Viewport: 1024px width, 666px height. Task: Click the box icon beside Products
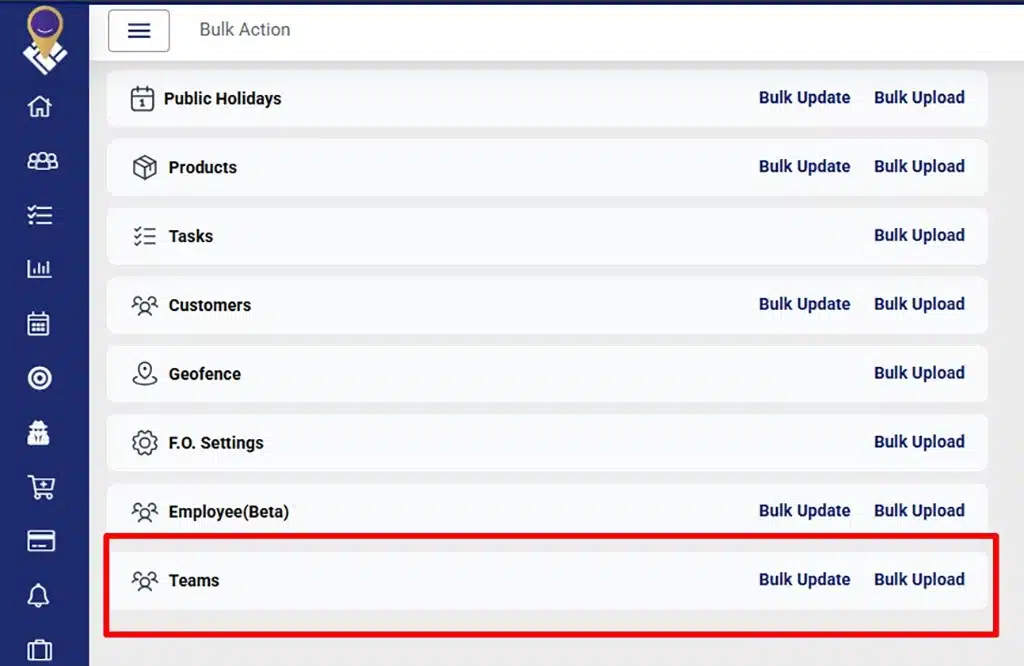click(x=146, y=167)
